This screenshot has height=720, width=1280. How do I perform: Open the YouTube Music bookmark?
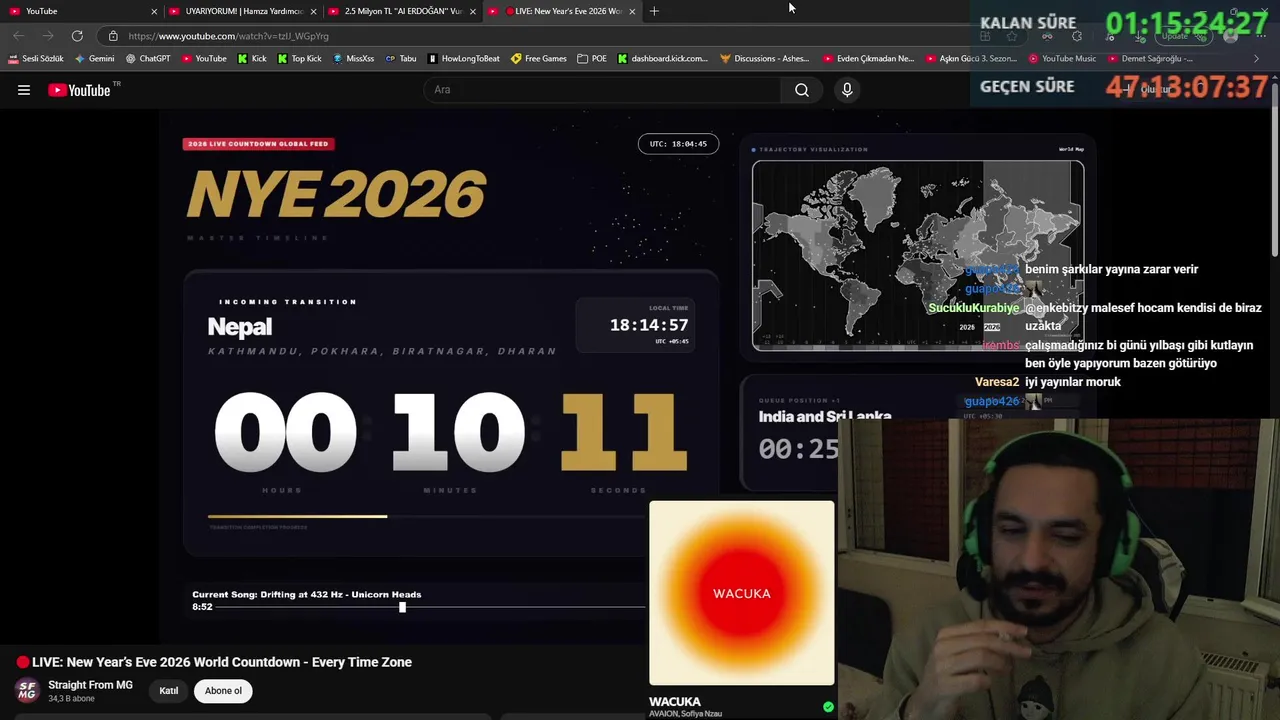[x=1062, y=59]
